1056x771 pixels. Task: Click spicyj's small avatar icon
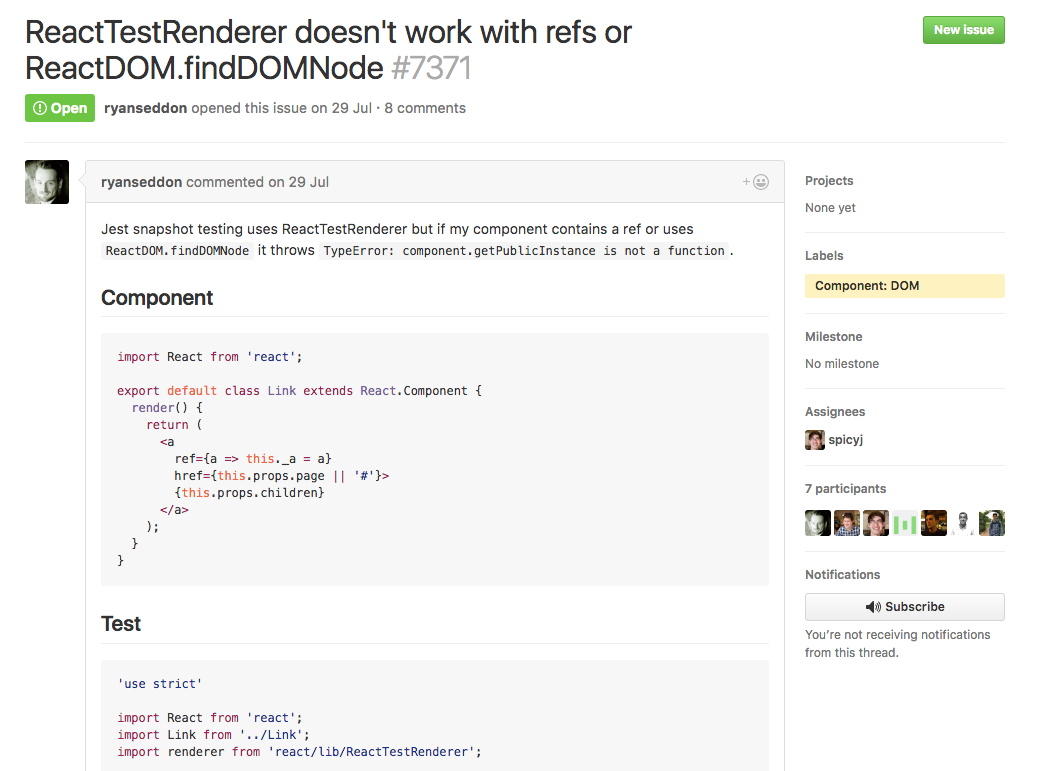815,440
